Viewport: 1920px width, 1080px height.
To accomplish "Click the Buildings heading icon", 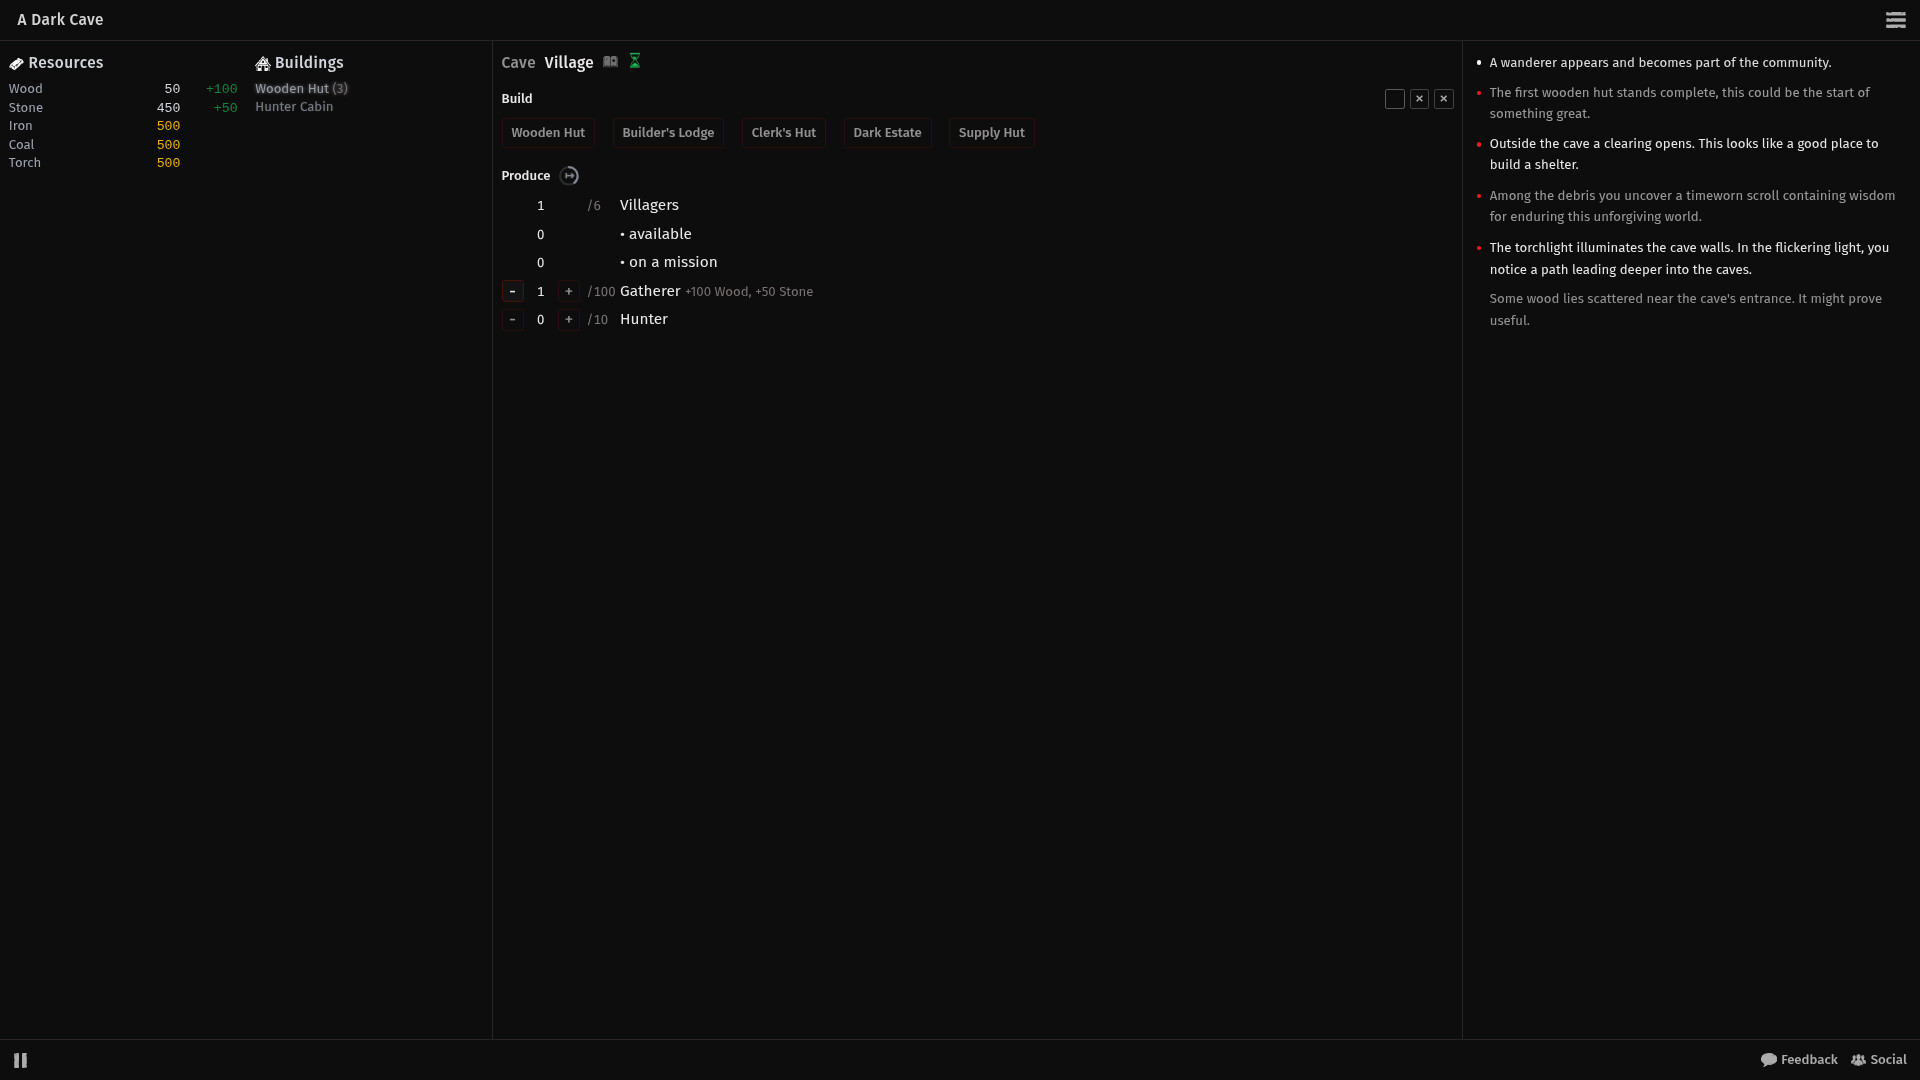I will [x=262, y=63].
